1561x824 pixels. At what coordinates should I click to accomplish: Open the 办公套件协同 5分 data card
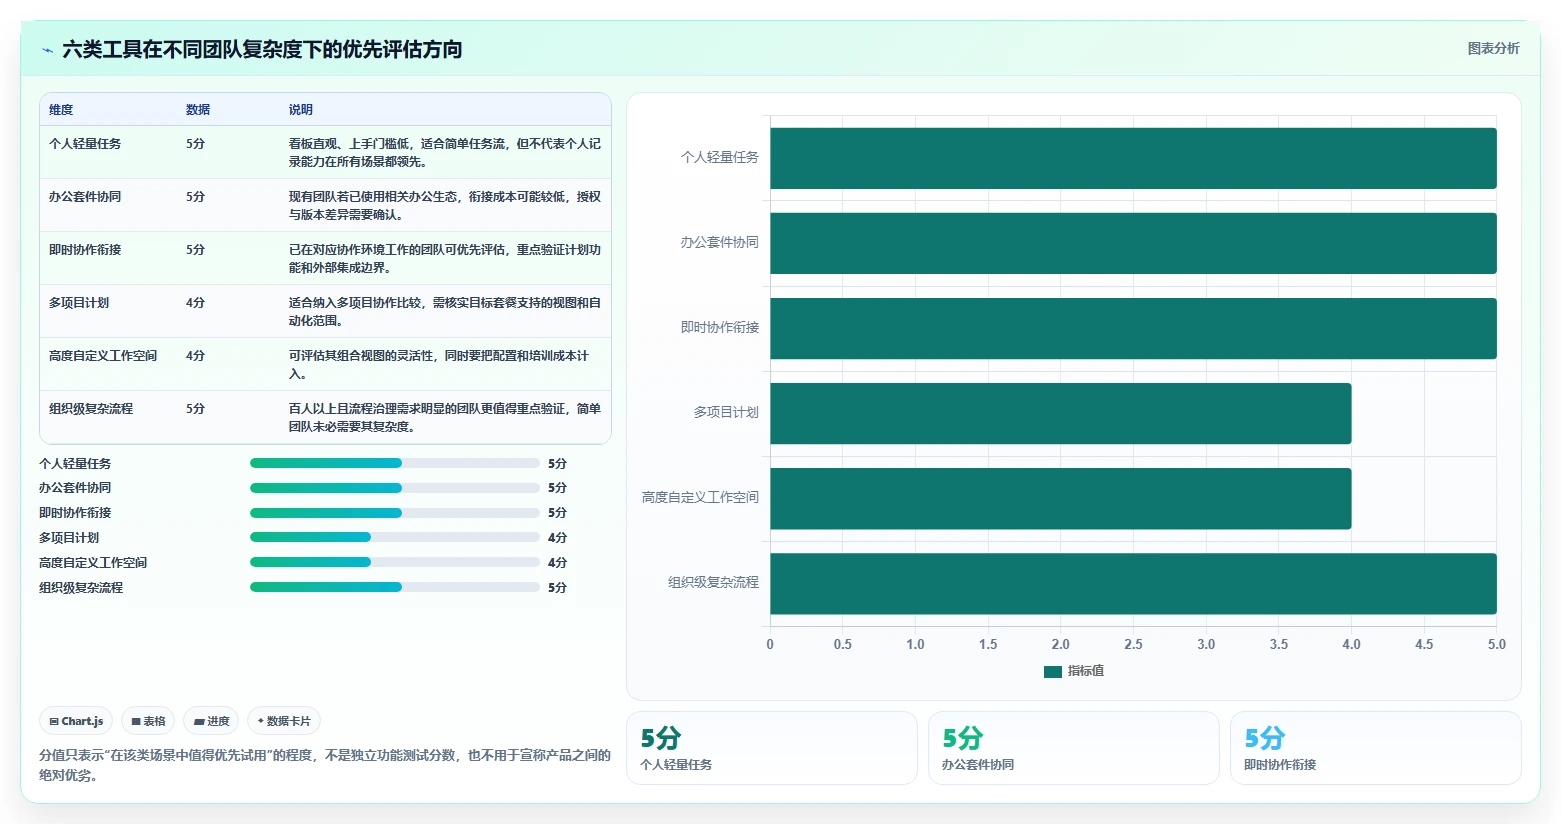pyautogui.click(x=1073, y=748)
